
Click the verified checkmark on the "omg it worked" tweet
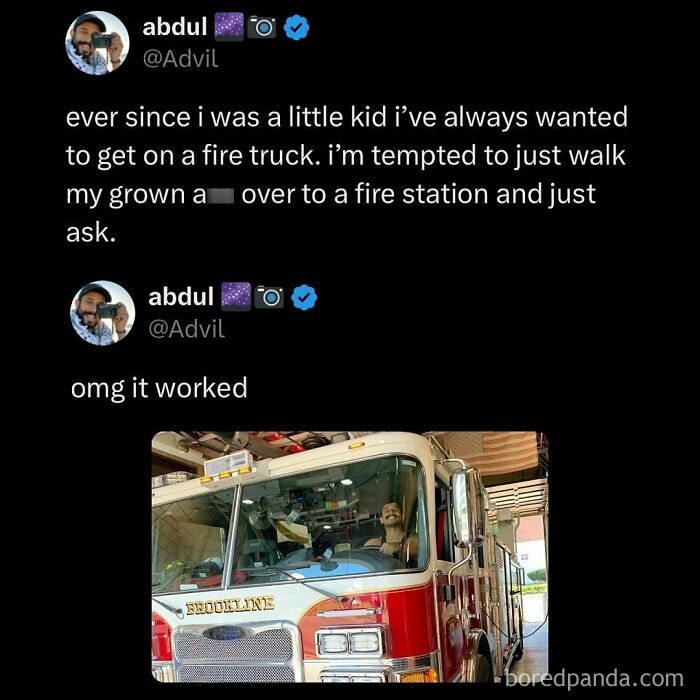304,297
